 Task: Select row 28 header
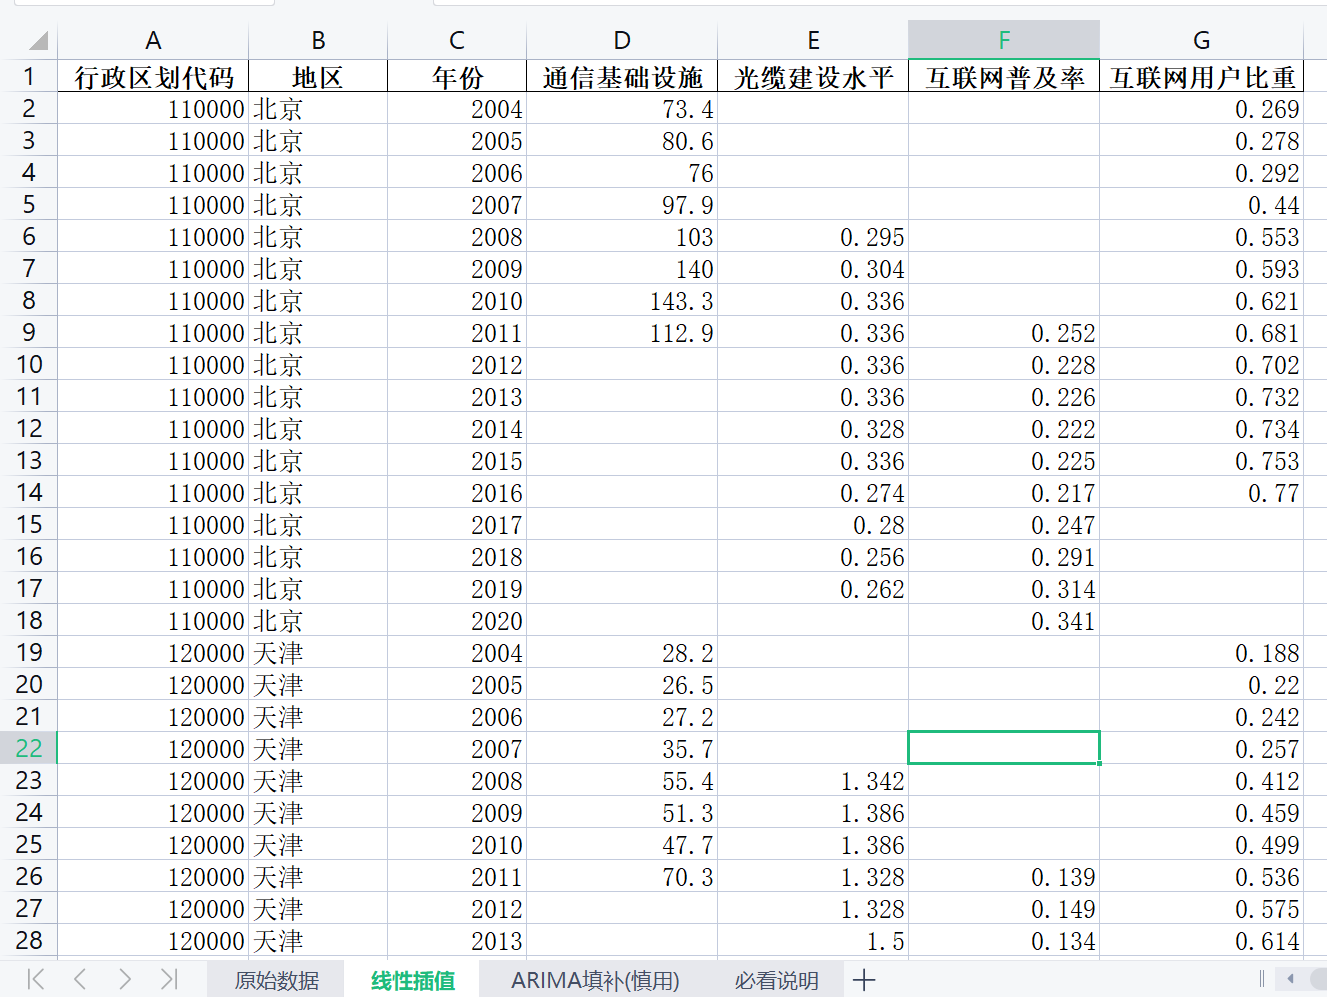tap(29, 940)
